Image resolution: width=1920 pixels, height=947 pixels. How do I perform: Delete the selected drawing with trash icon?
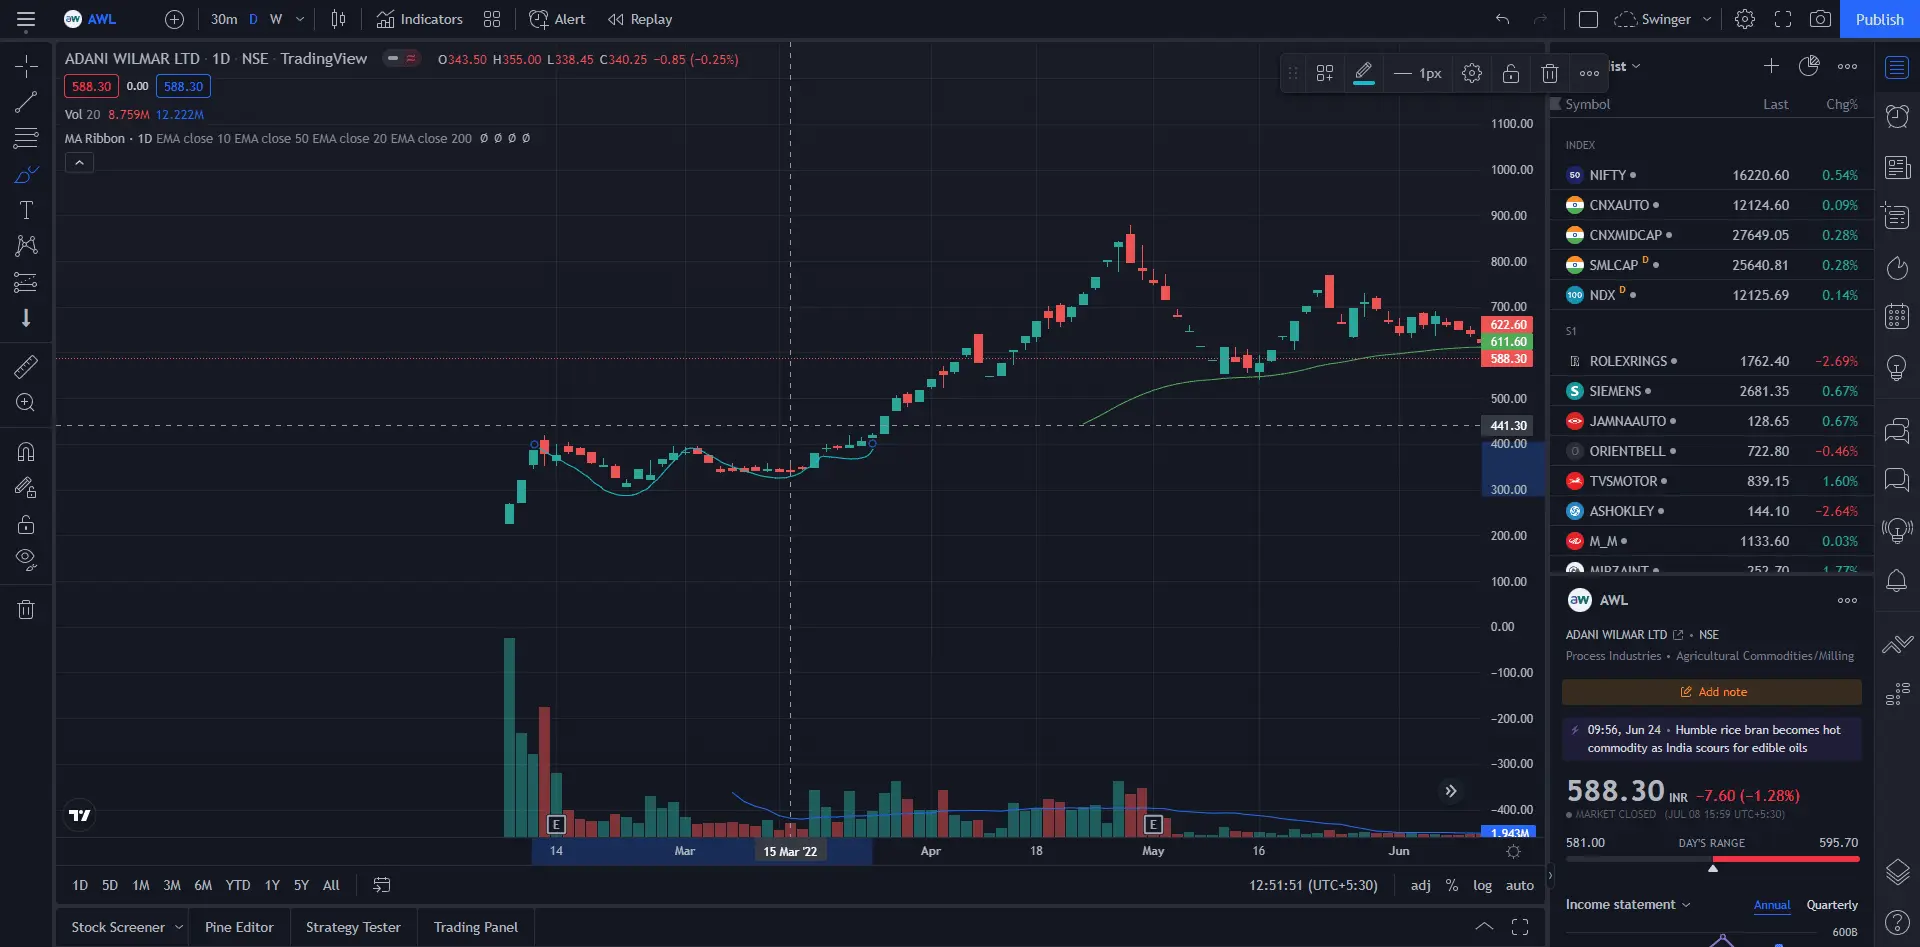[1549, 73]
